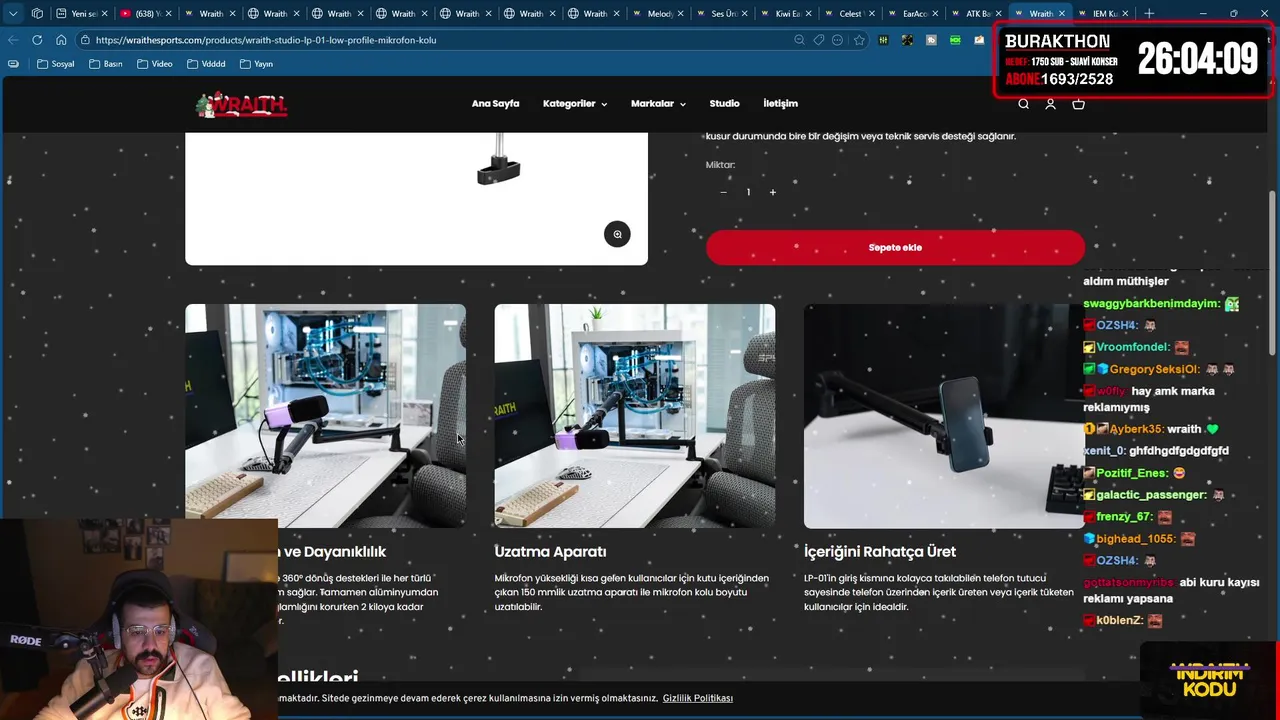This screenshot has height=720, width=1280.
Task: Open the desk microphone arm photo
Action: tap(325, 416)
